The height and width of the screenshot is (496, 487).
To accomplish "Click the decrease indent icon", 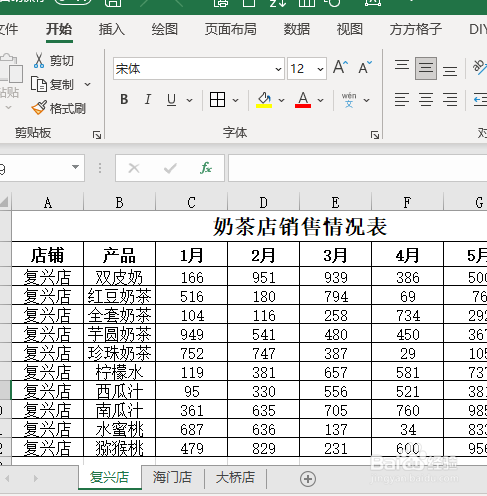I will [x=480, y=100].
